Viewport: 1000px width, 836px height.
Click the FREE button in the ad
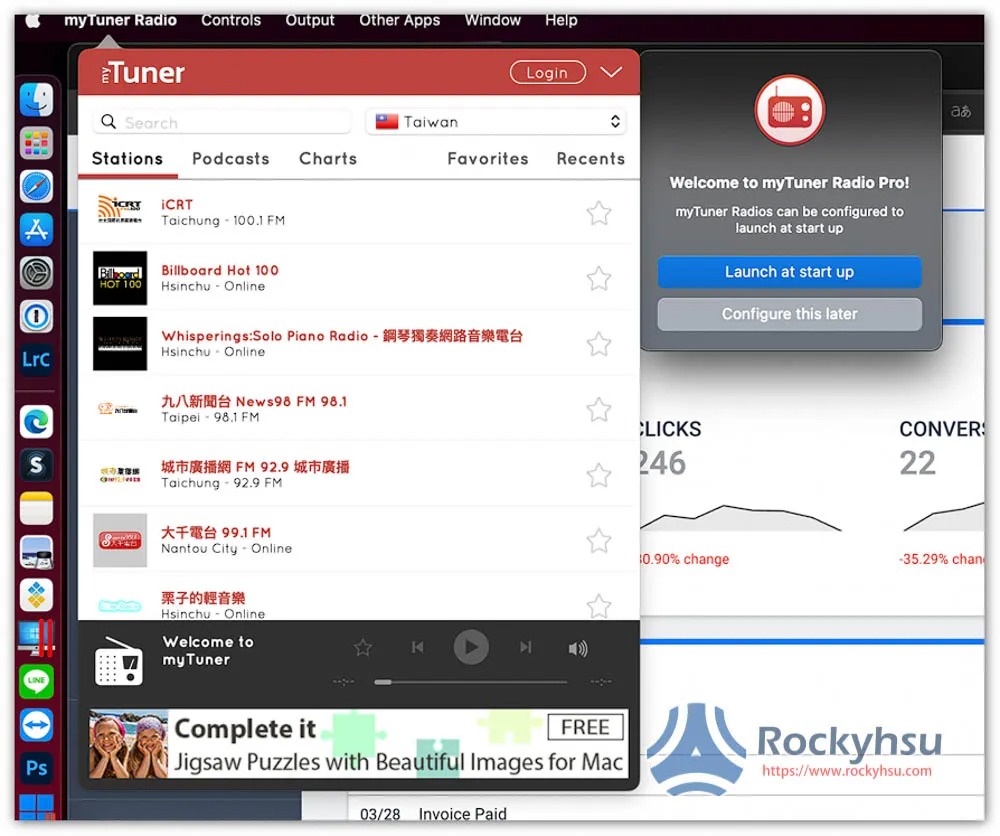tap(585, 727)
